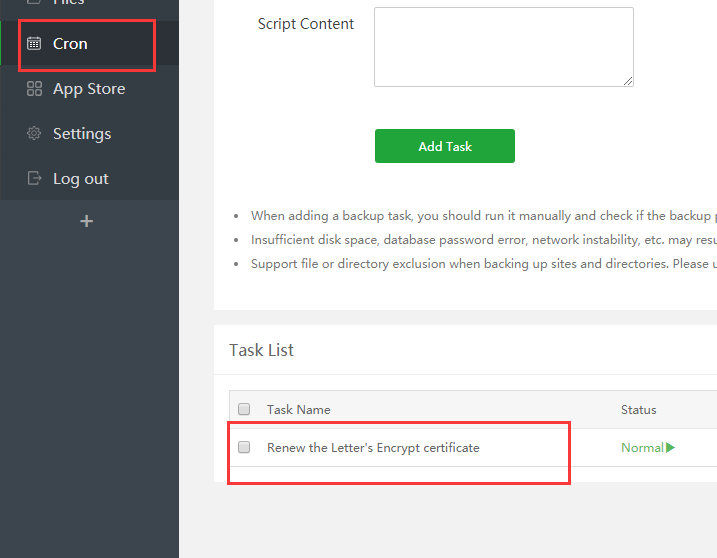Select the Renew Letter's Encrypt certificate task name

click(373, 448)
